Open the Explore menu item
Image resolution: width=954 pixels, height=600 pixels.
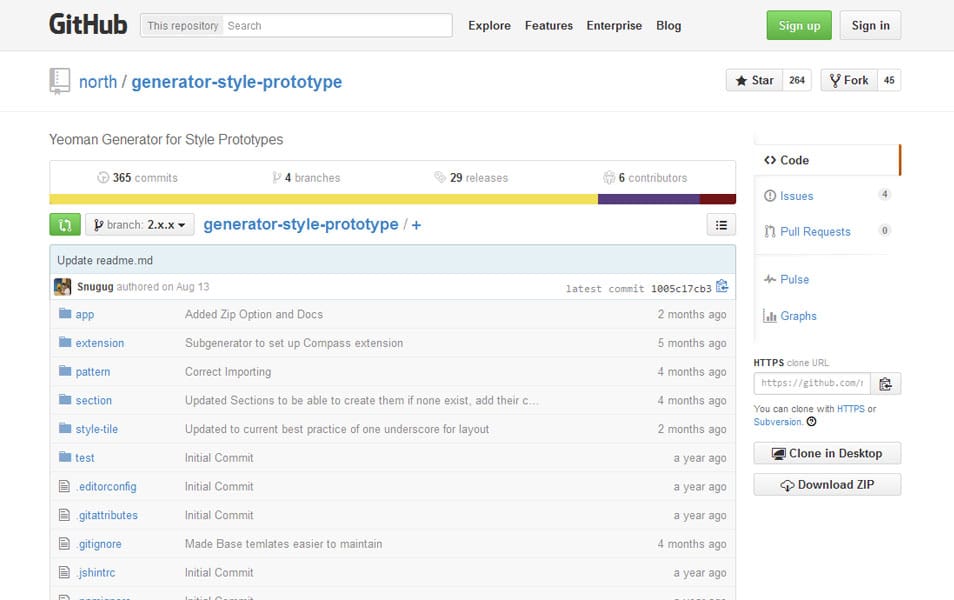coord(489,25)
